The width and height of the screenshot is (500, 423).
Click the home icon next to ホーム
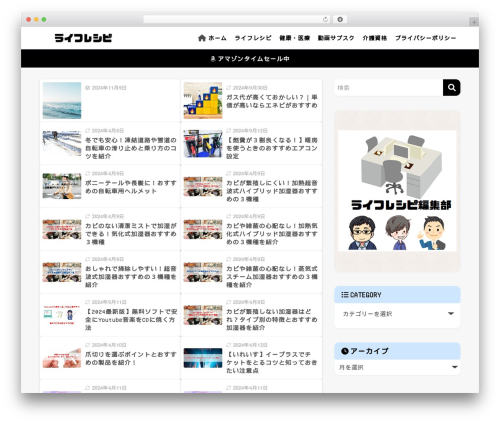[202, 38]
